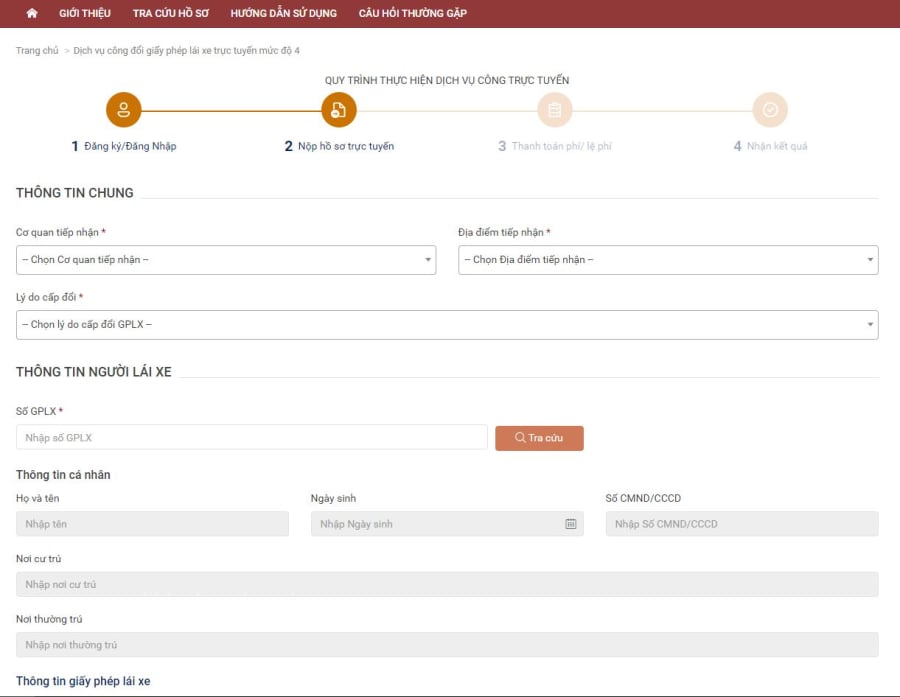Open the Tra cứu hồ sơ menu
The height and width of the screenshot is (697, 900).
170,13
